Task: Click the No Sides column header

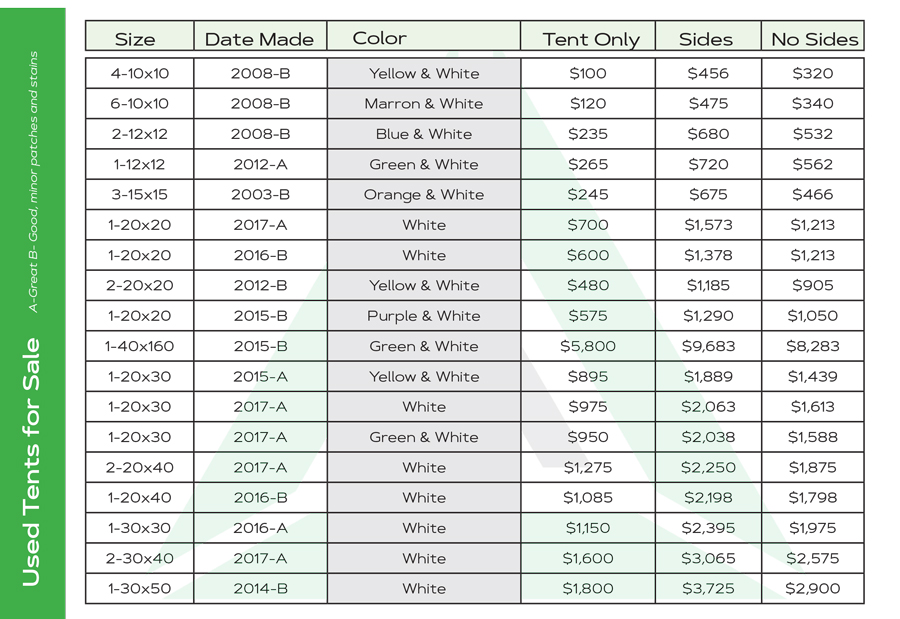Action: click(814, 39)
